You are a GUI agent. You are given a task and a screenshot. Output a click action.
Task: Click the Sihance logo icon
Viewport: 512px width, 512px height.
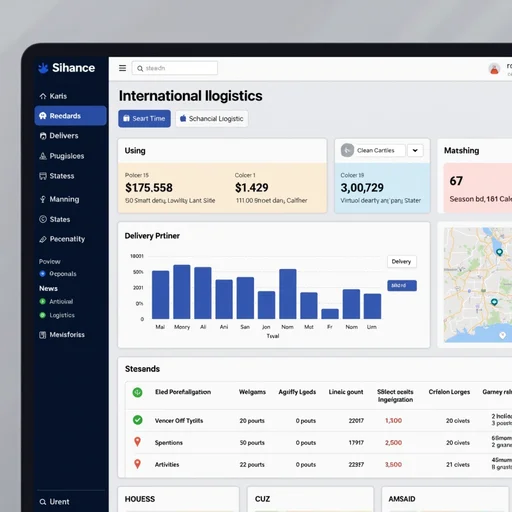click(43, 68)
